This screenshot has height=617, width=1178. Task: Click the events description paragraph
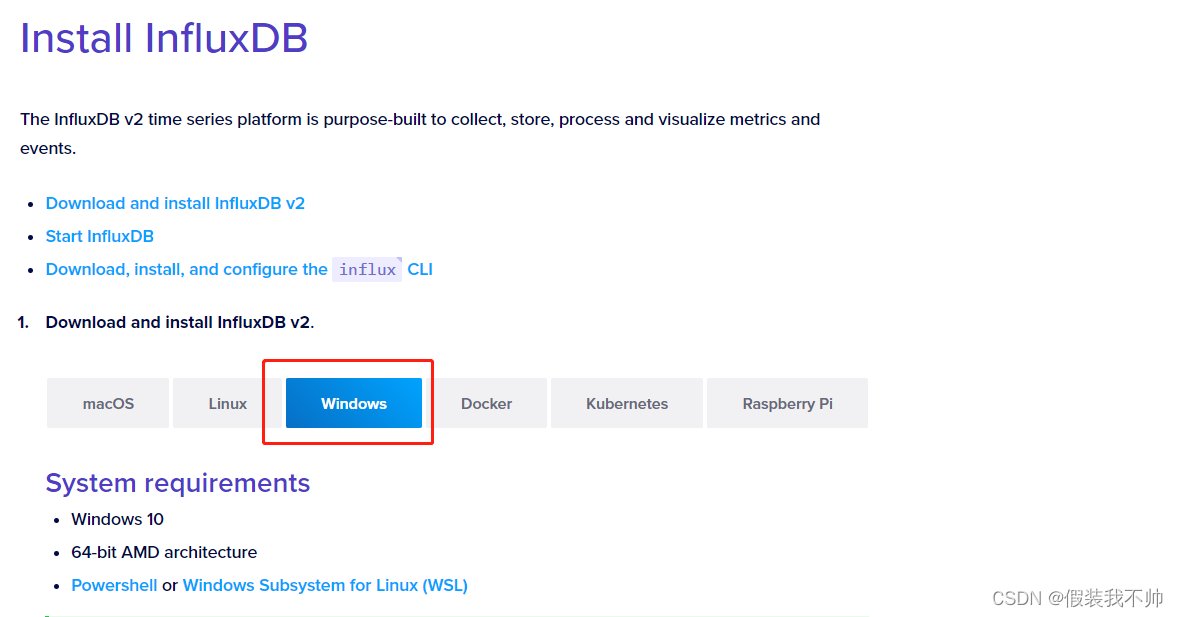pos(420,133)
